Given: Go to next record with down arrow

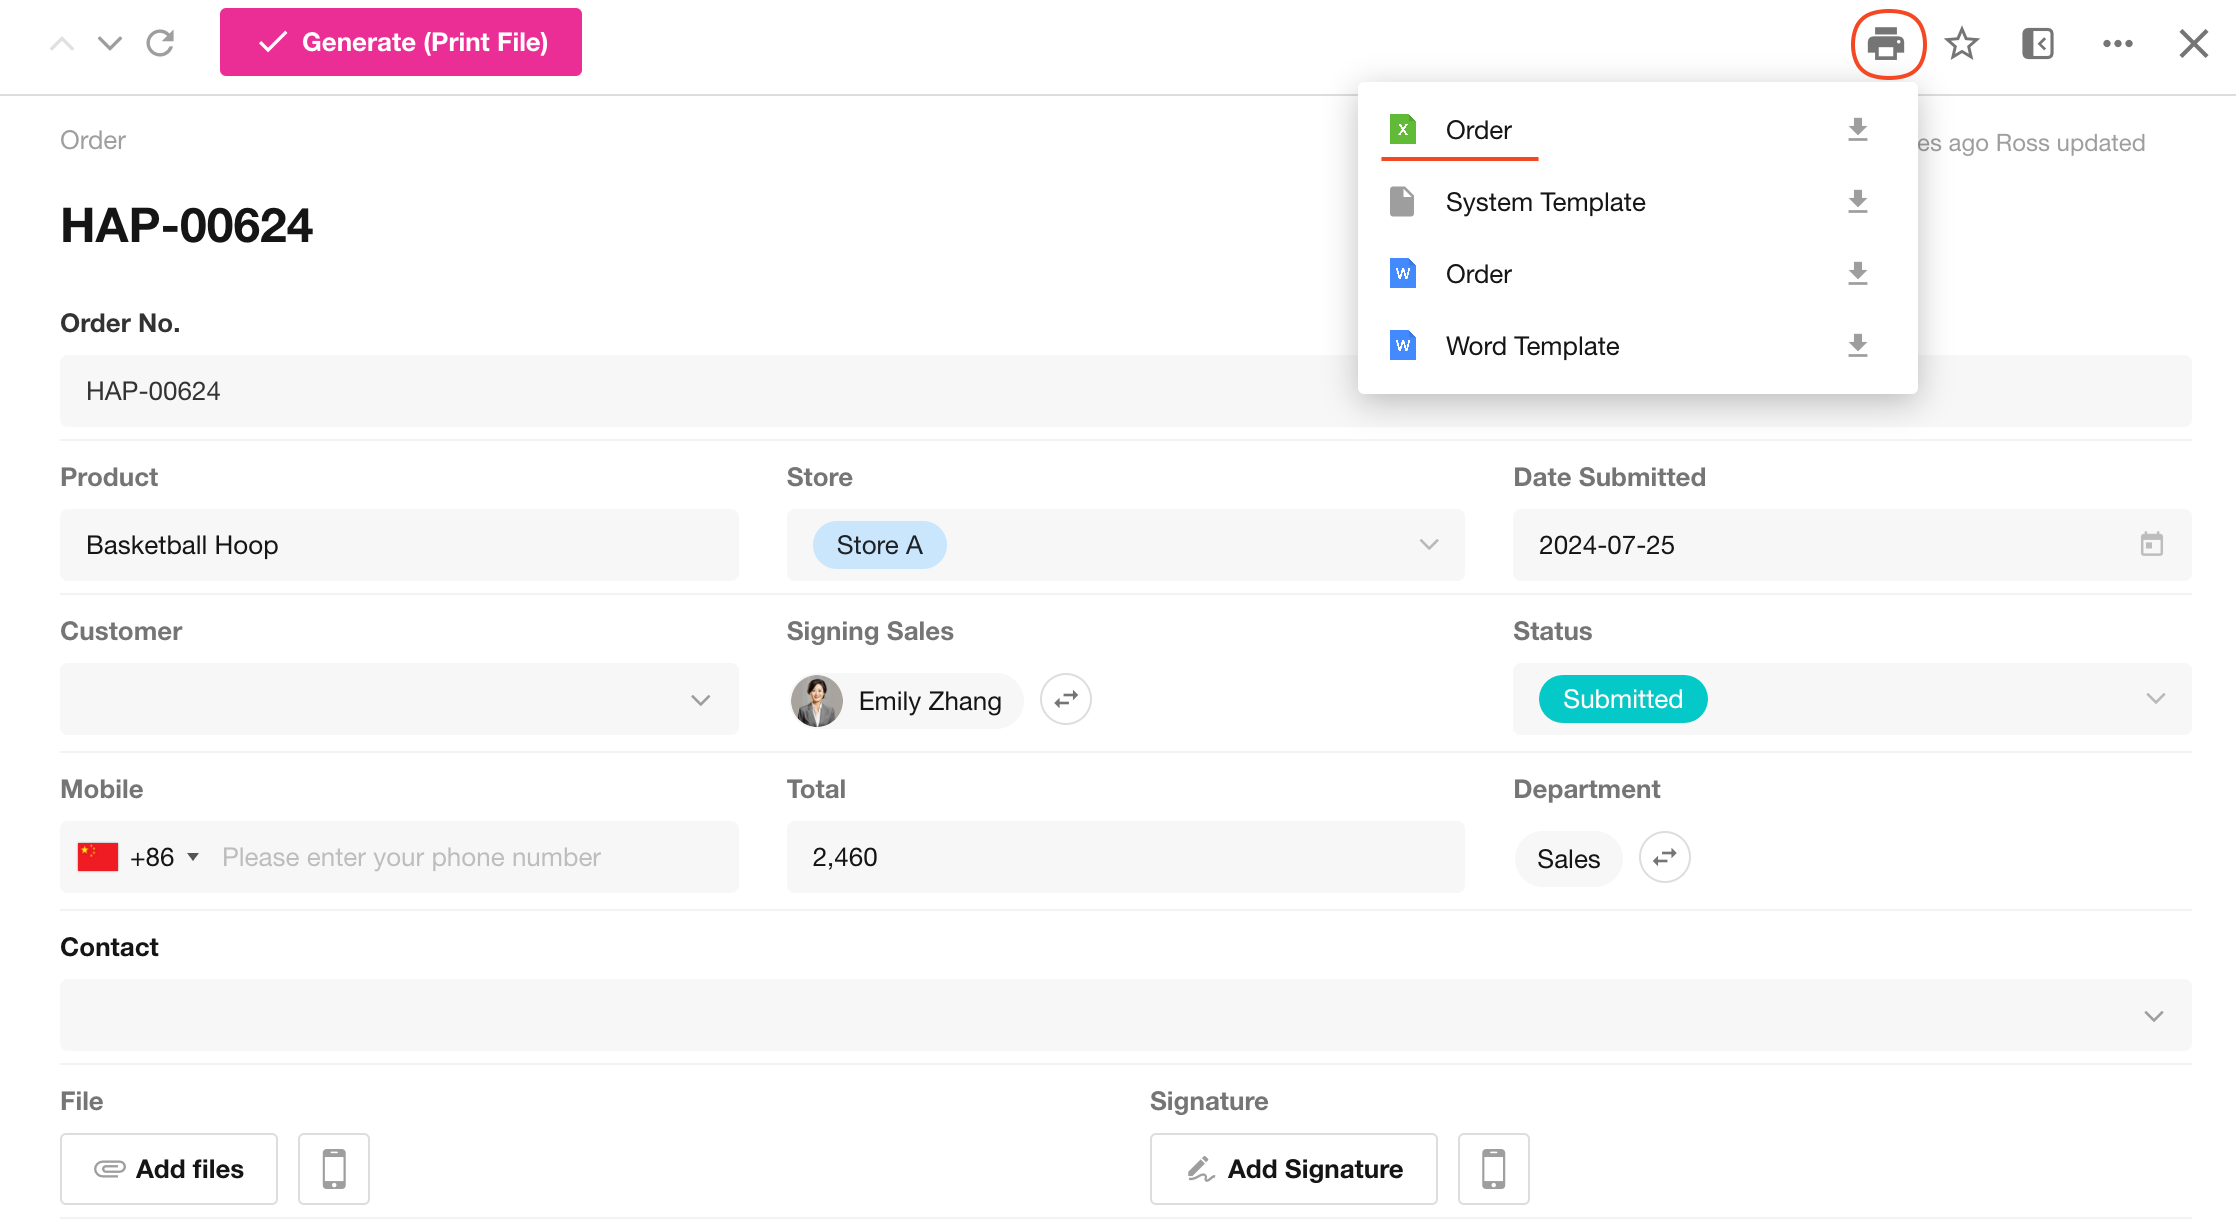Looking at the screenshot, I should (x=110, y=43).
